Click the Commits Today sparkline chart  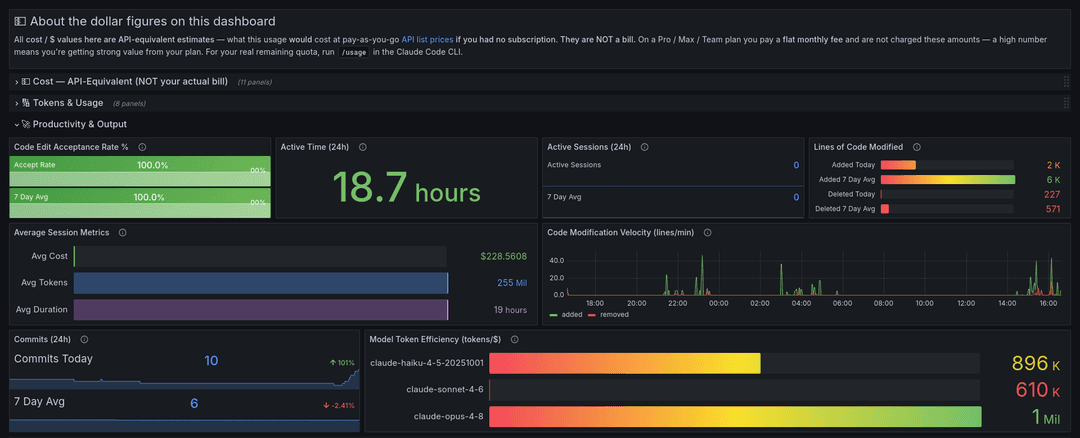185,379
